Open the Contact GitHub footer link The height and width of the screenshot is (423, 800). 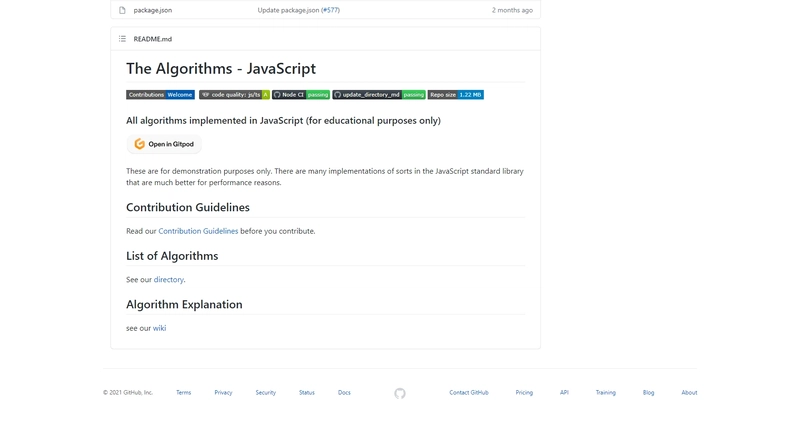point(469,393)
